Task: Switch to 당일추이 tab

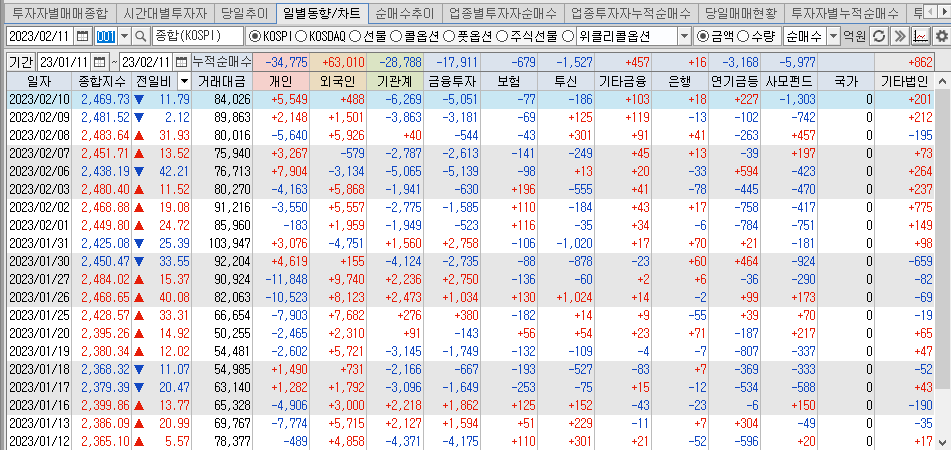Action: pos(244,12)
